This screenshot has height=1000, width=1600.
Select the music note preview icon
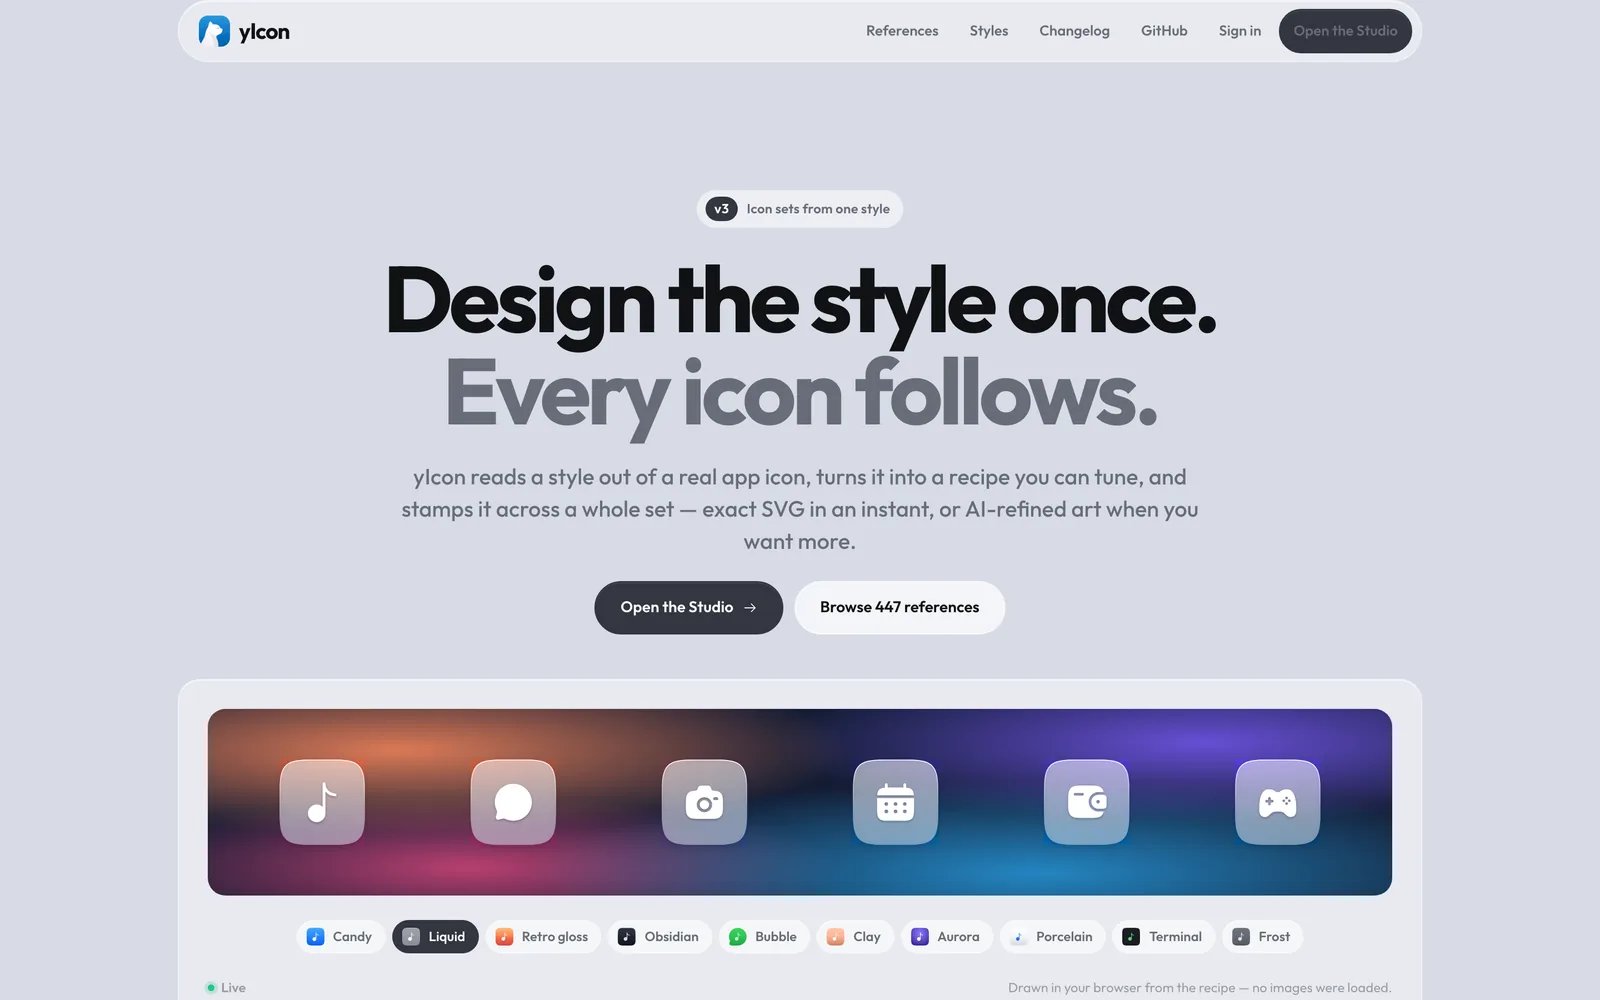(x=322, y=802)
